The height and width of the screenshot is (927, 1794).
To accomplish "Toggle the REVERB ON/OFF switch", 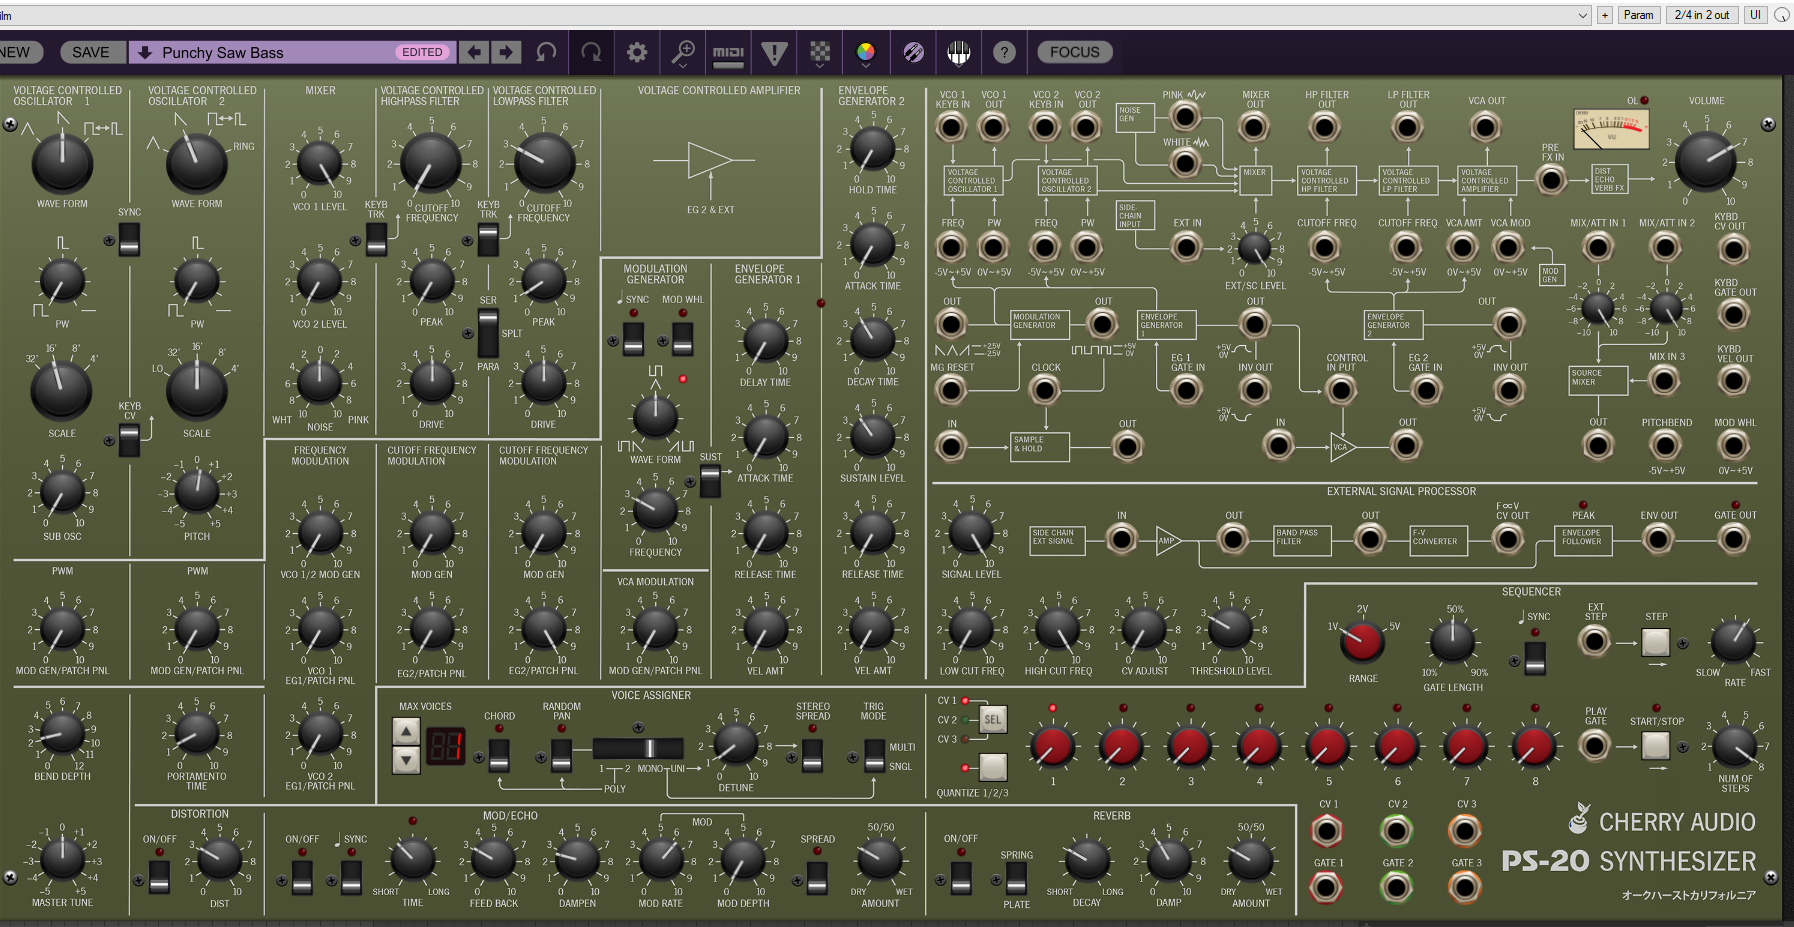I will [961, 876].
